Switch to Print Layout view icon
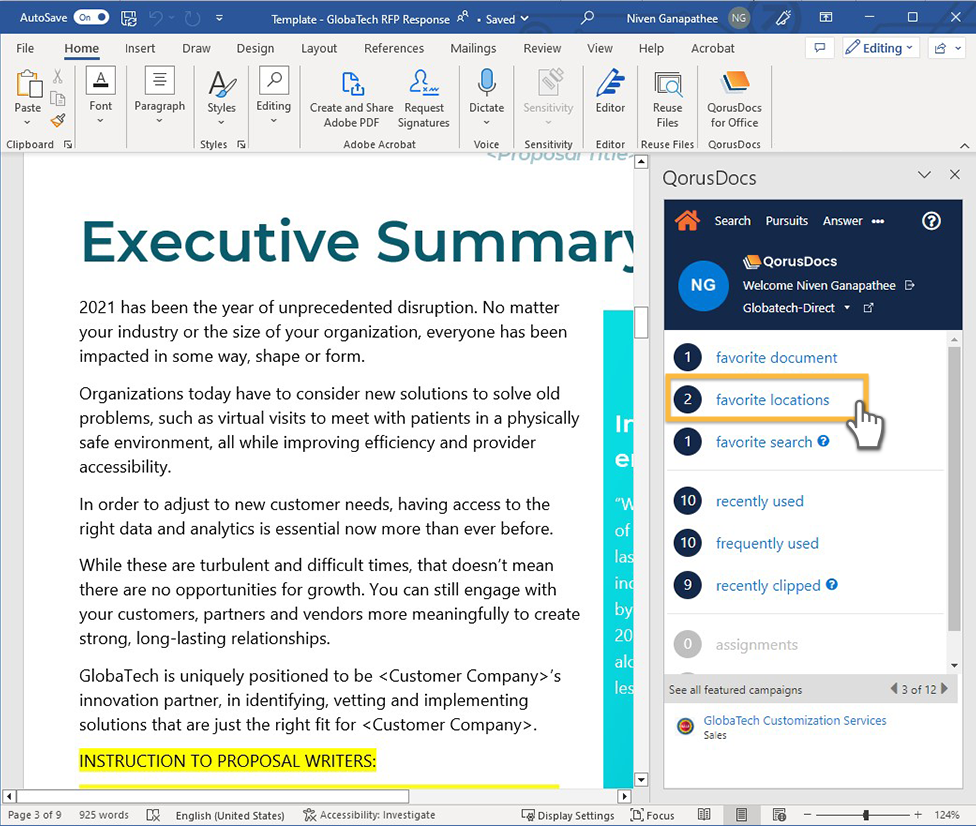The image size is (976, 826). click(x=741, y=815)
